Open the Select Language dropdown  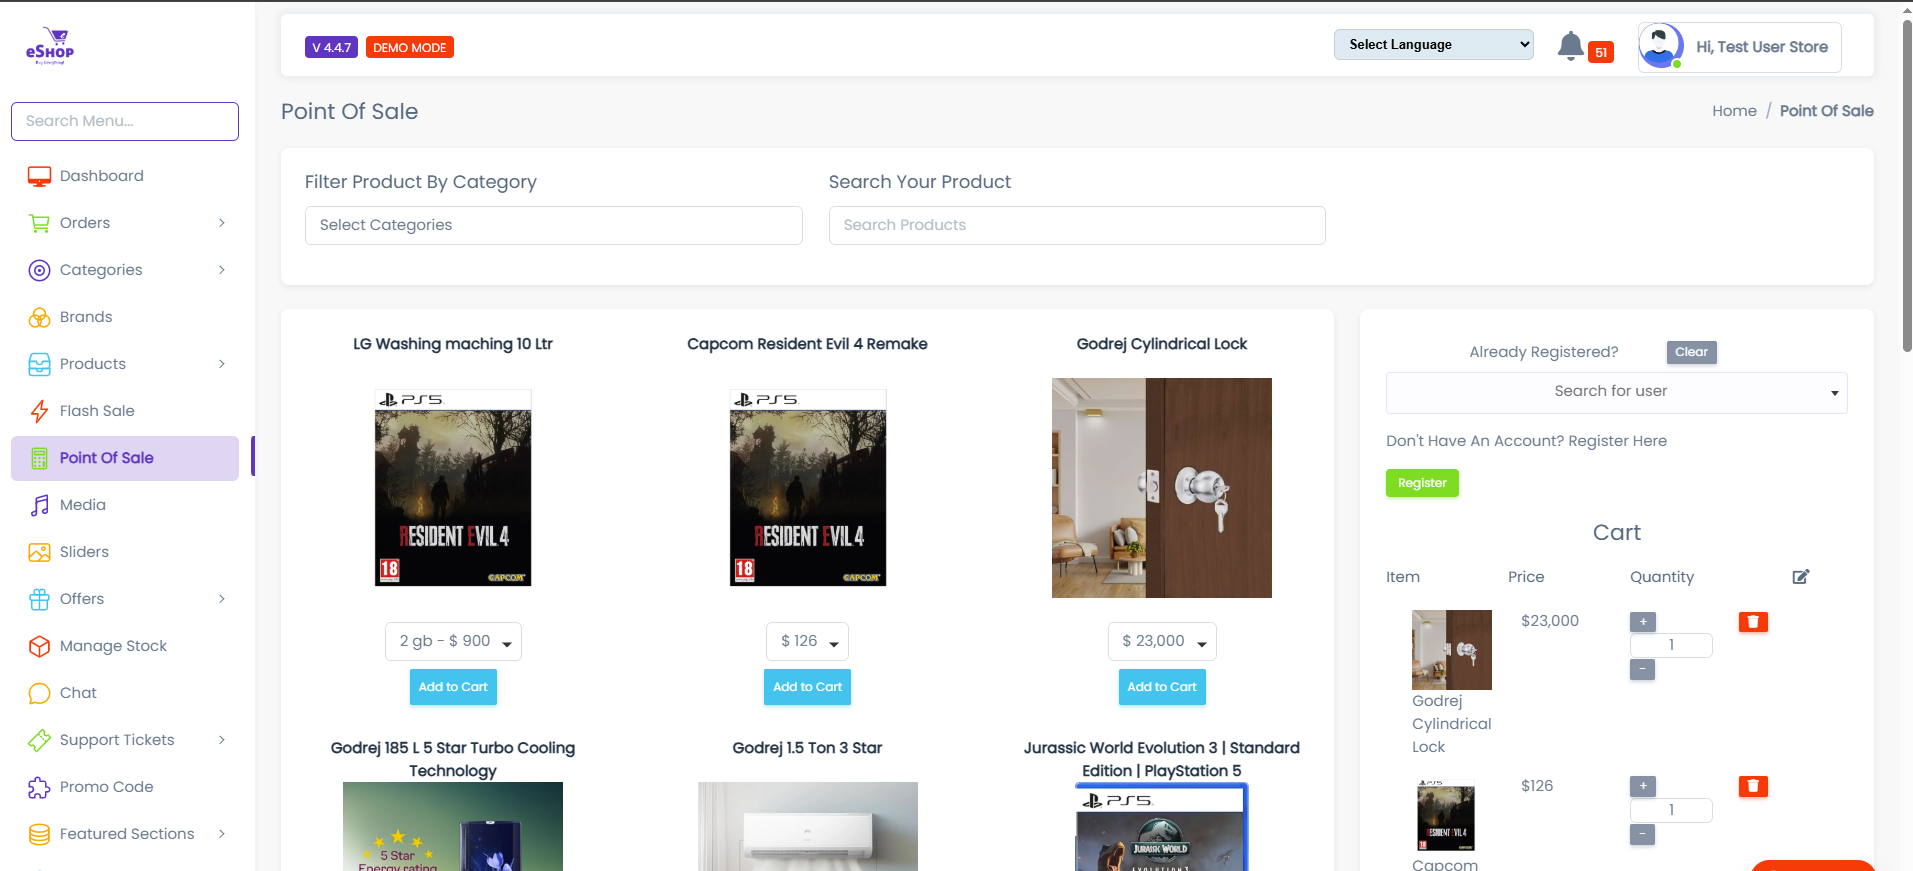click(1433, 44)
